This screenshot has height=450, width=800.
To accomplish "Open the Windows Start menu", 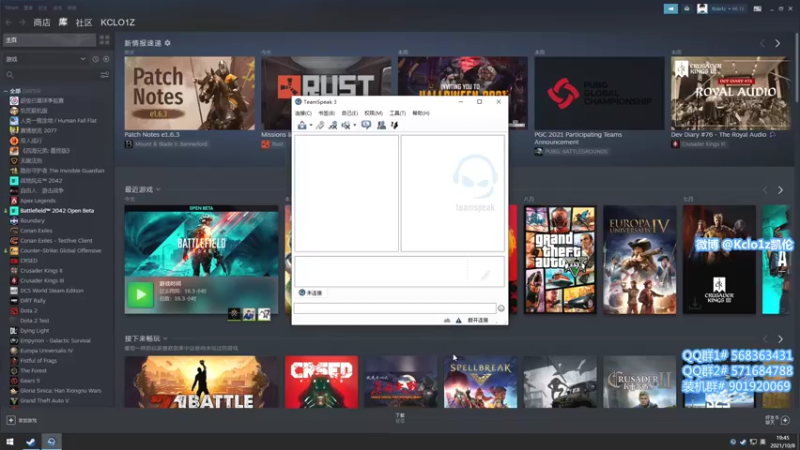I will coord(10,442).
